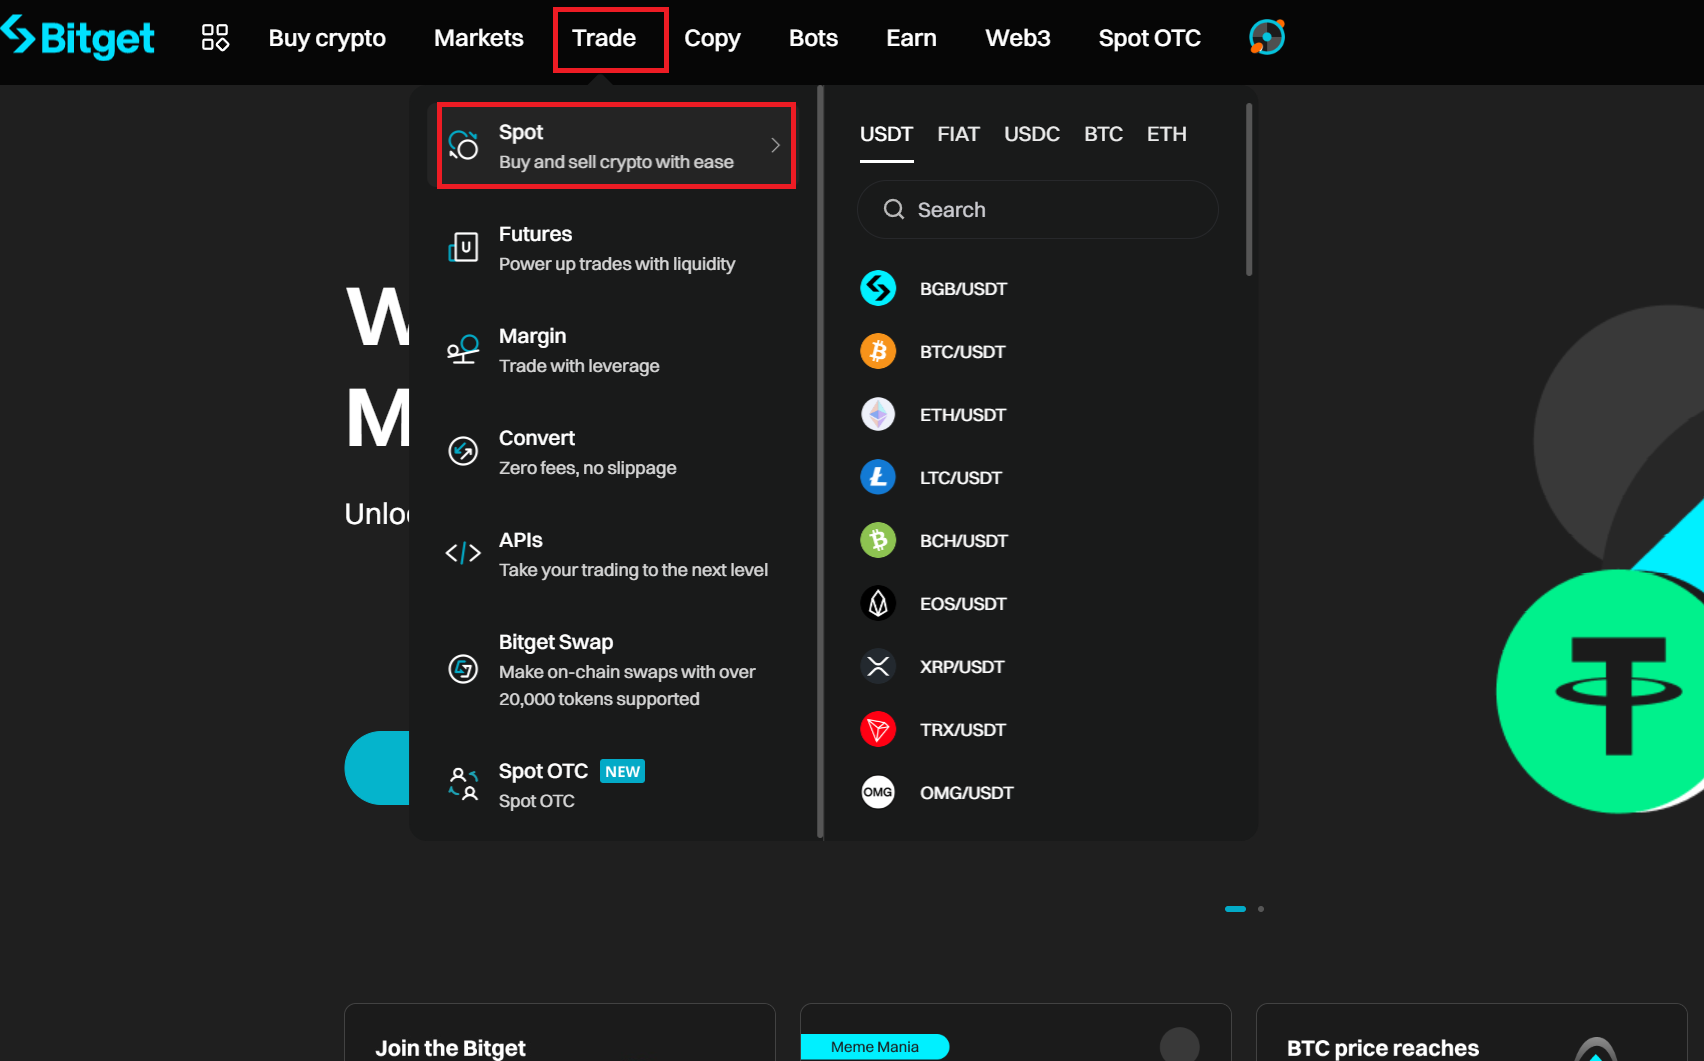Open the Join the Bitget card
This screenshot has height=1061, width=1704.
tap(560, 1033)
